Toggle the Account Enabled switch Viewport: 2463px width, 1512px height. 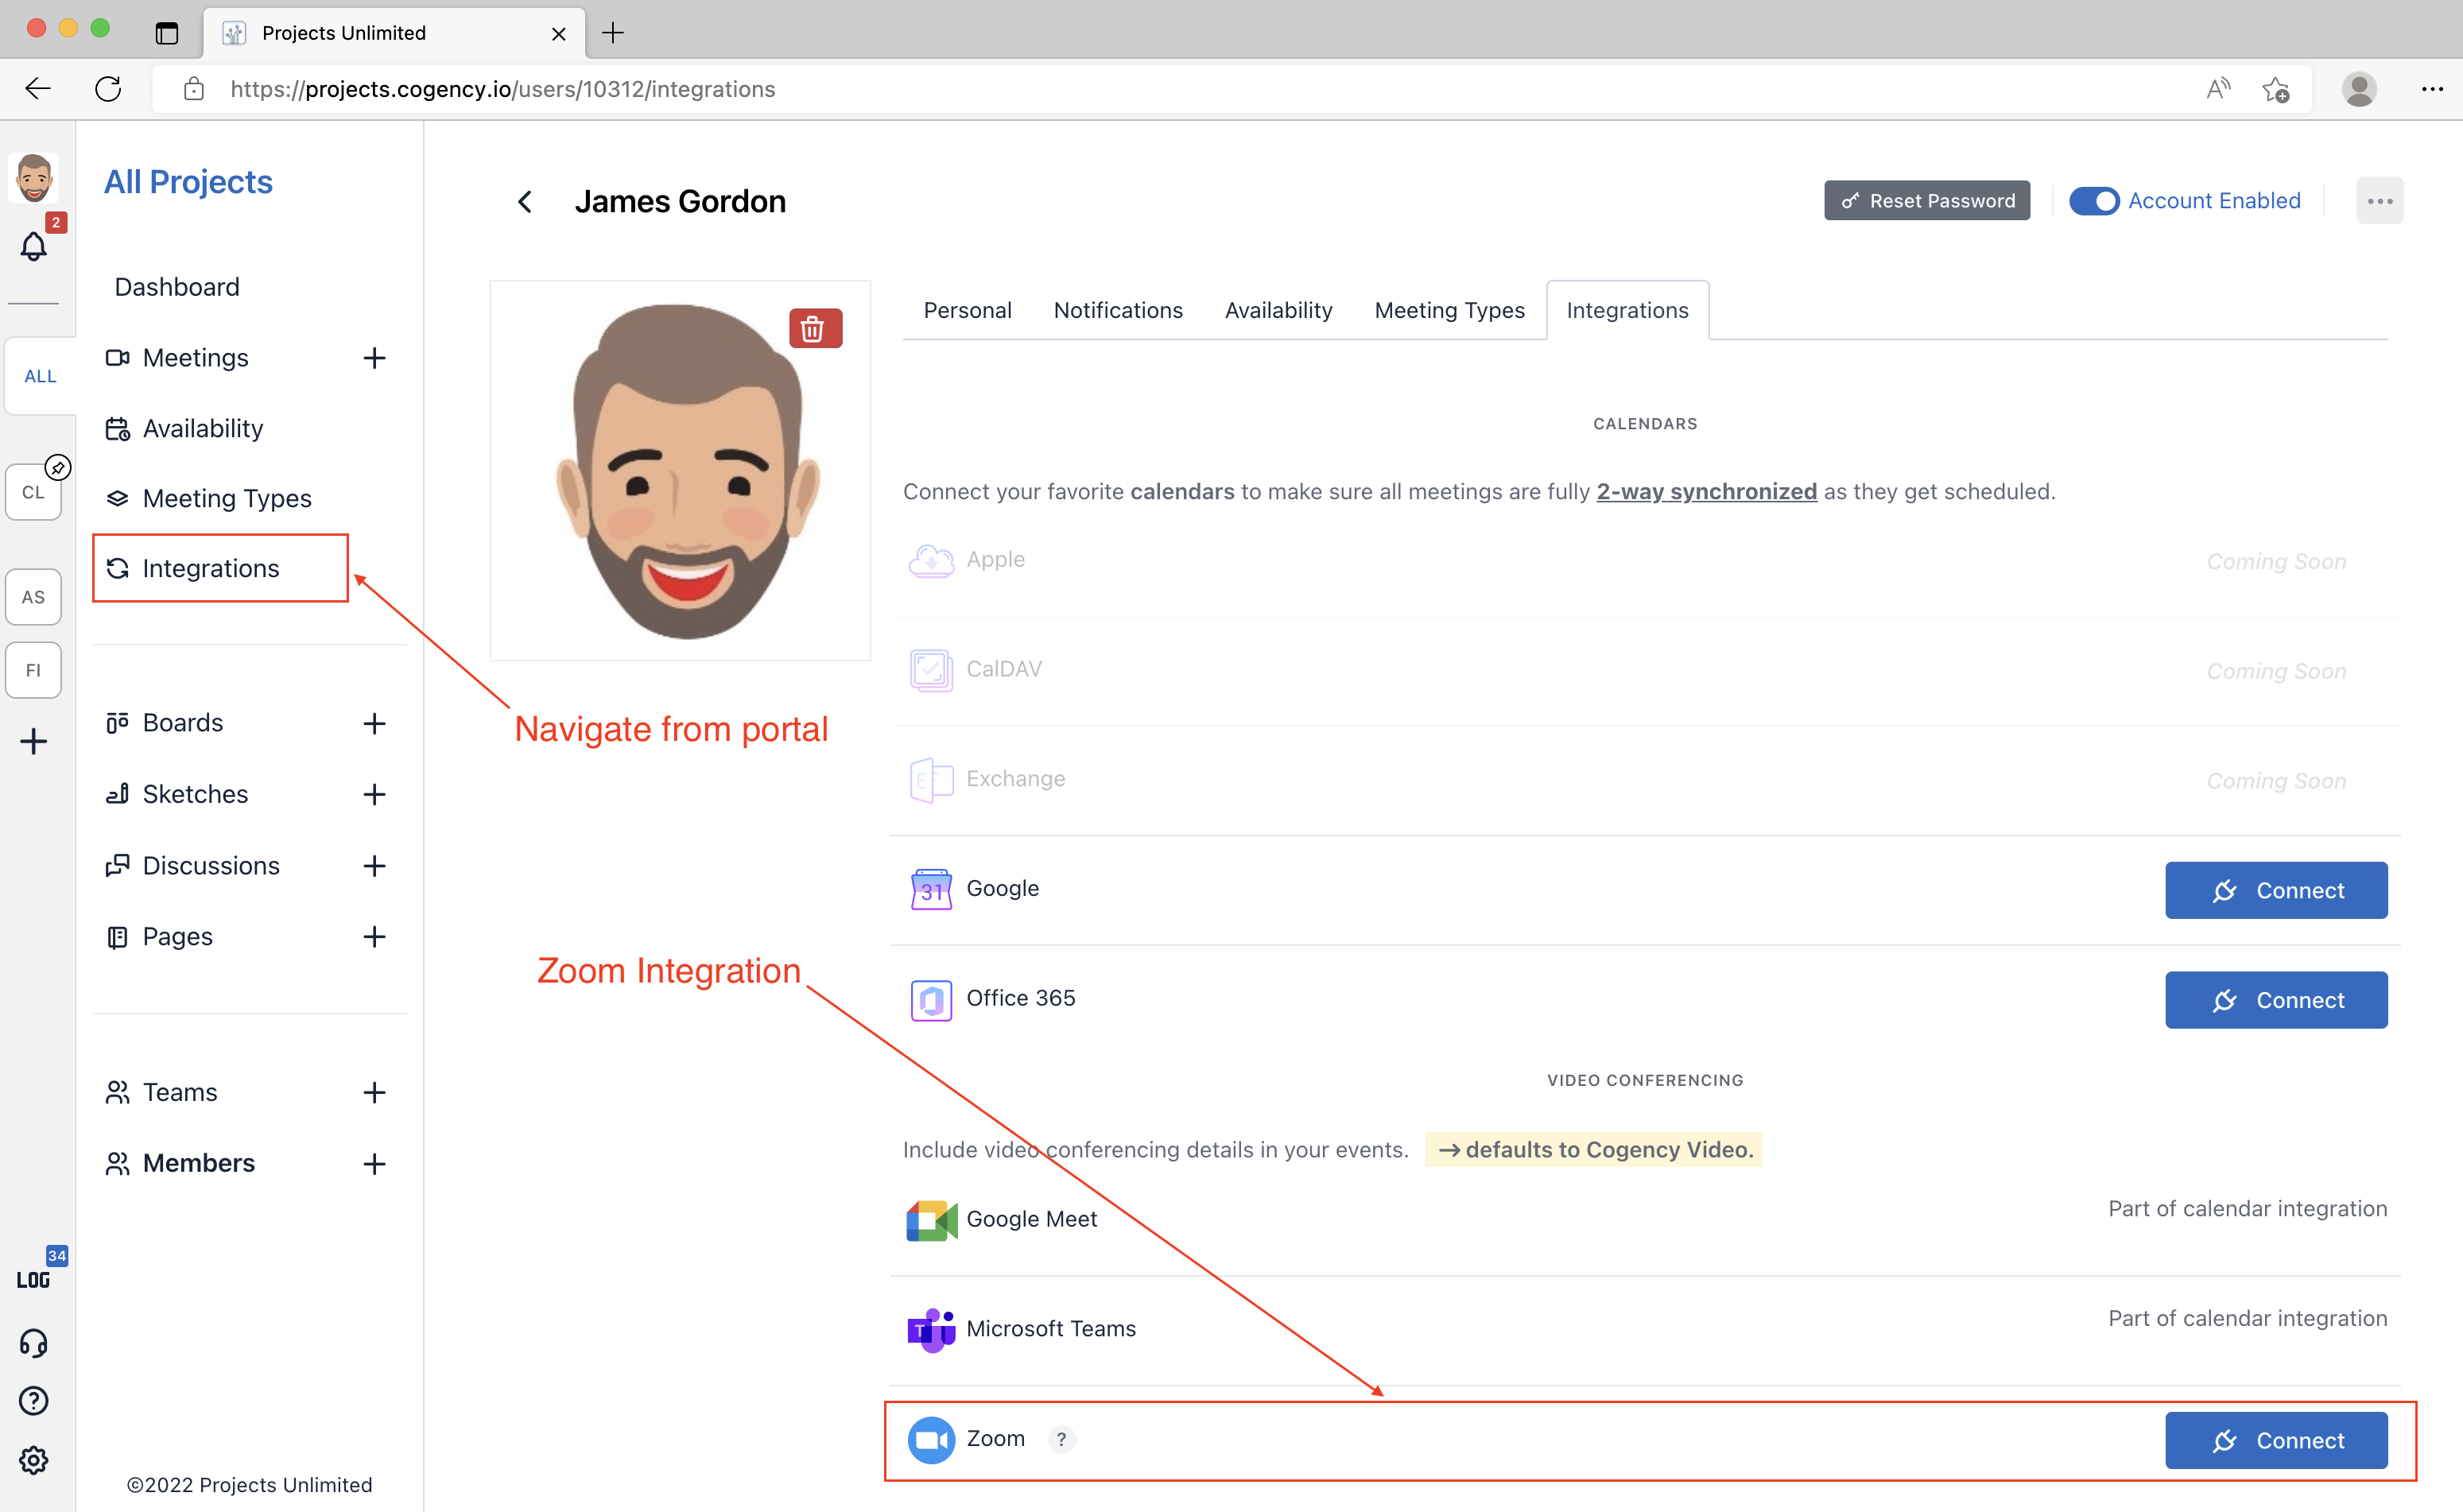point(2093,201)
